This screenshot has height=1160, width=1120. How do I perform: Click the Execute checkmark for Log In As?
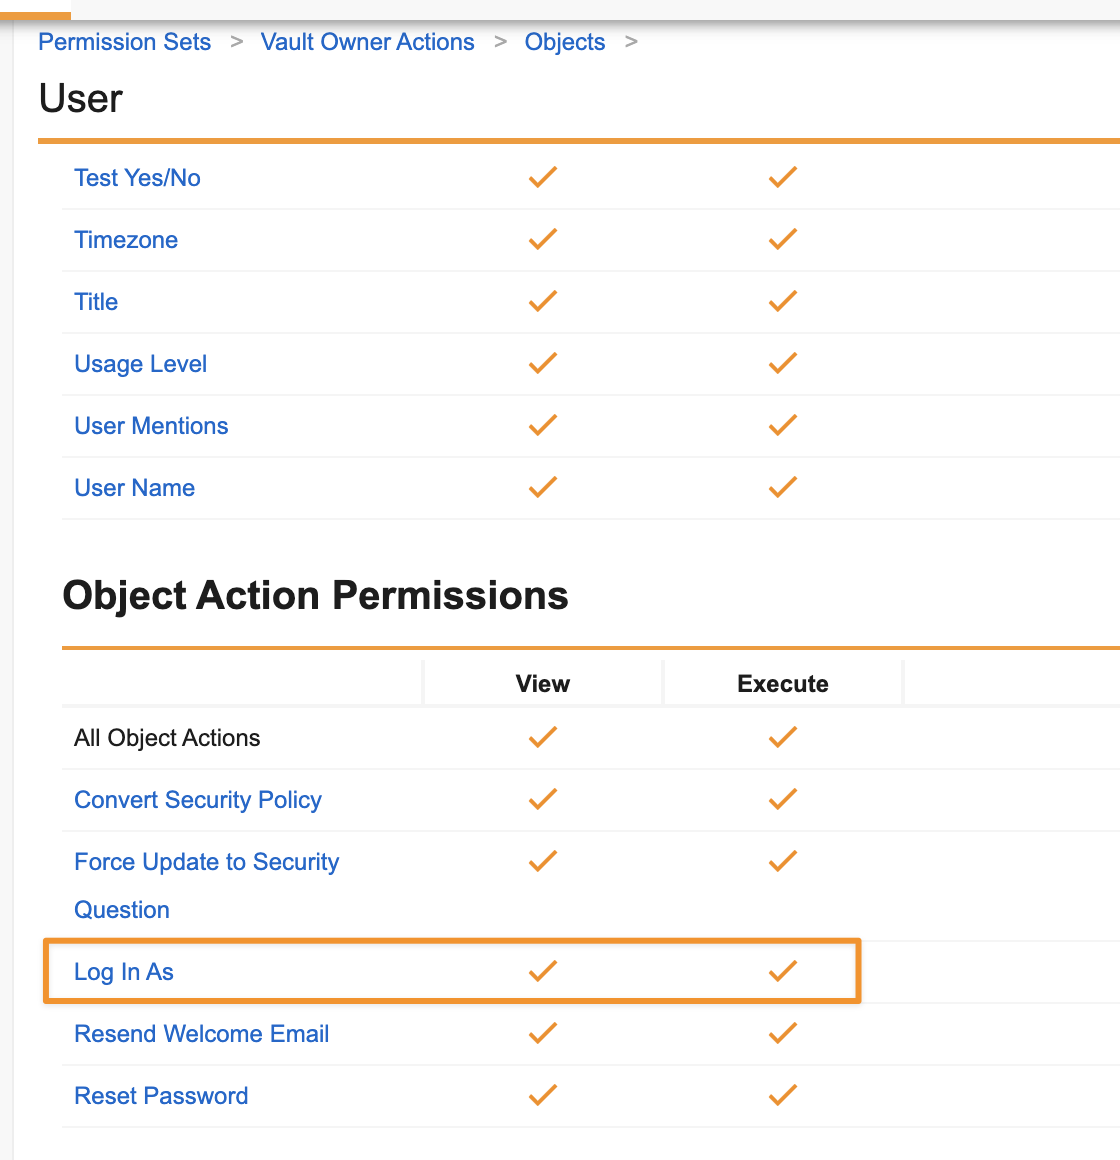(782, 971)
